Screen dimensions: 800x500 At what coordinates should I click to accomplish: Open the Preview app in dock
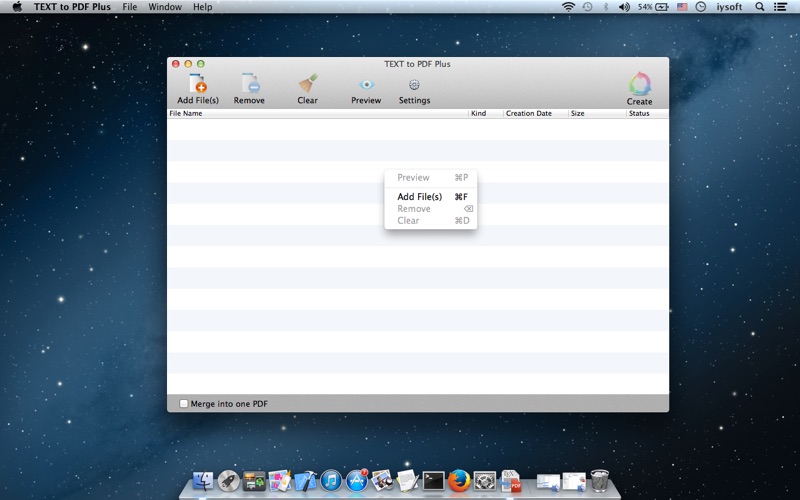[382, 481]
